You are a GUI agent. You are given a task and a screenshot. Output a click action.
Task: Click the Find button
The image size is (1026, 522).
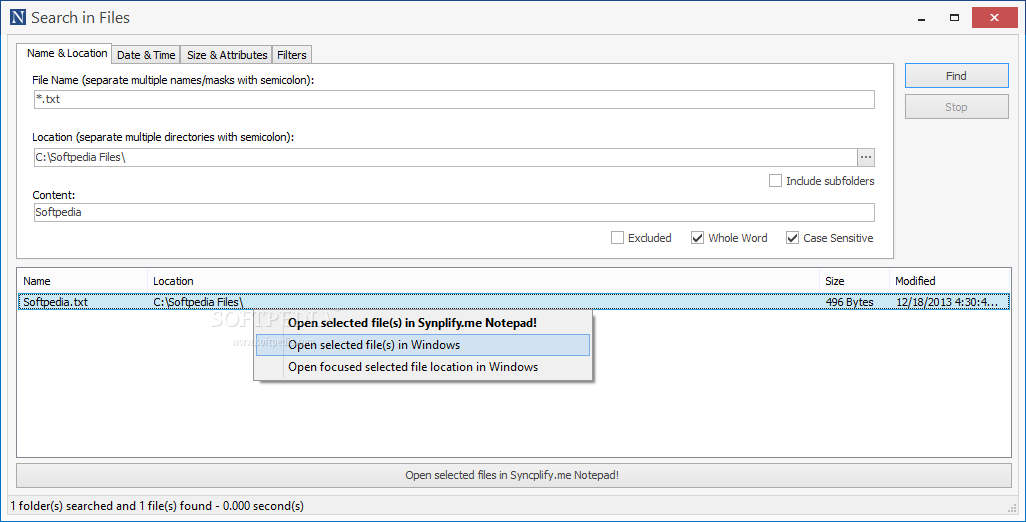[x=957, y=76]
